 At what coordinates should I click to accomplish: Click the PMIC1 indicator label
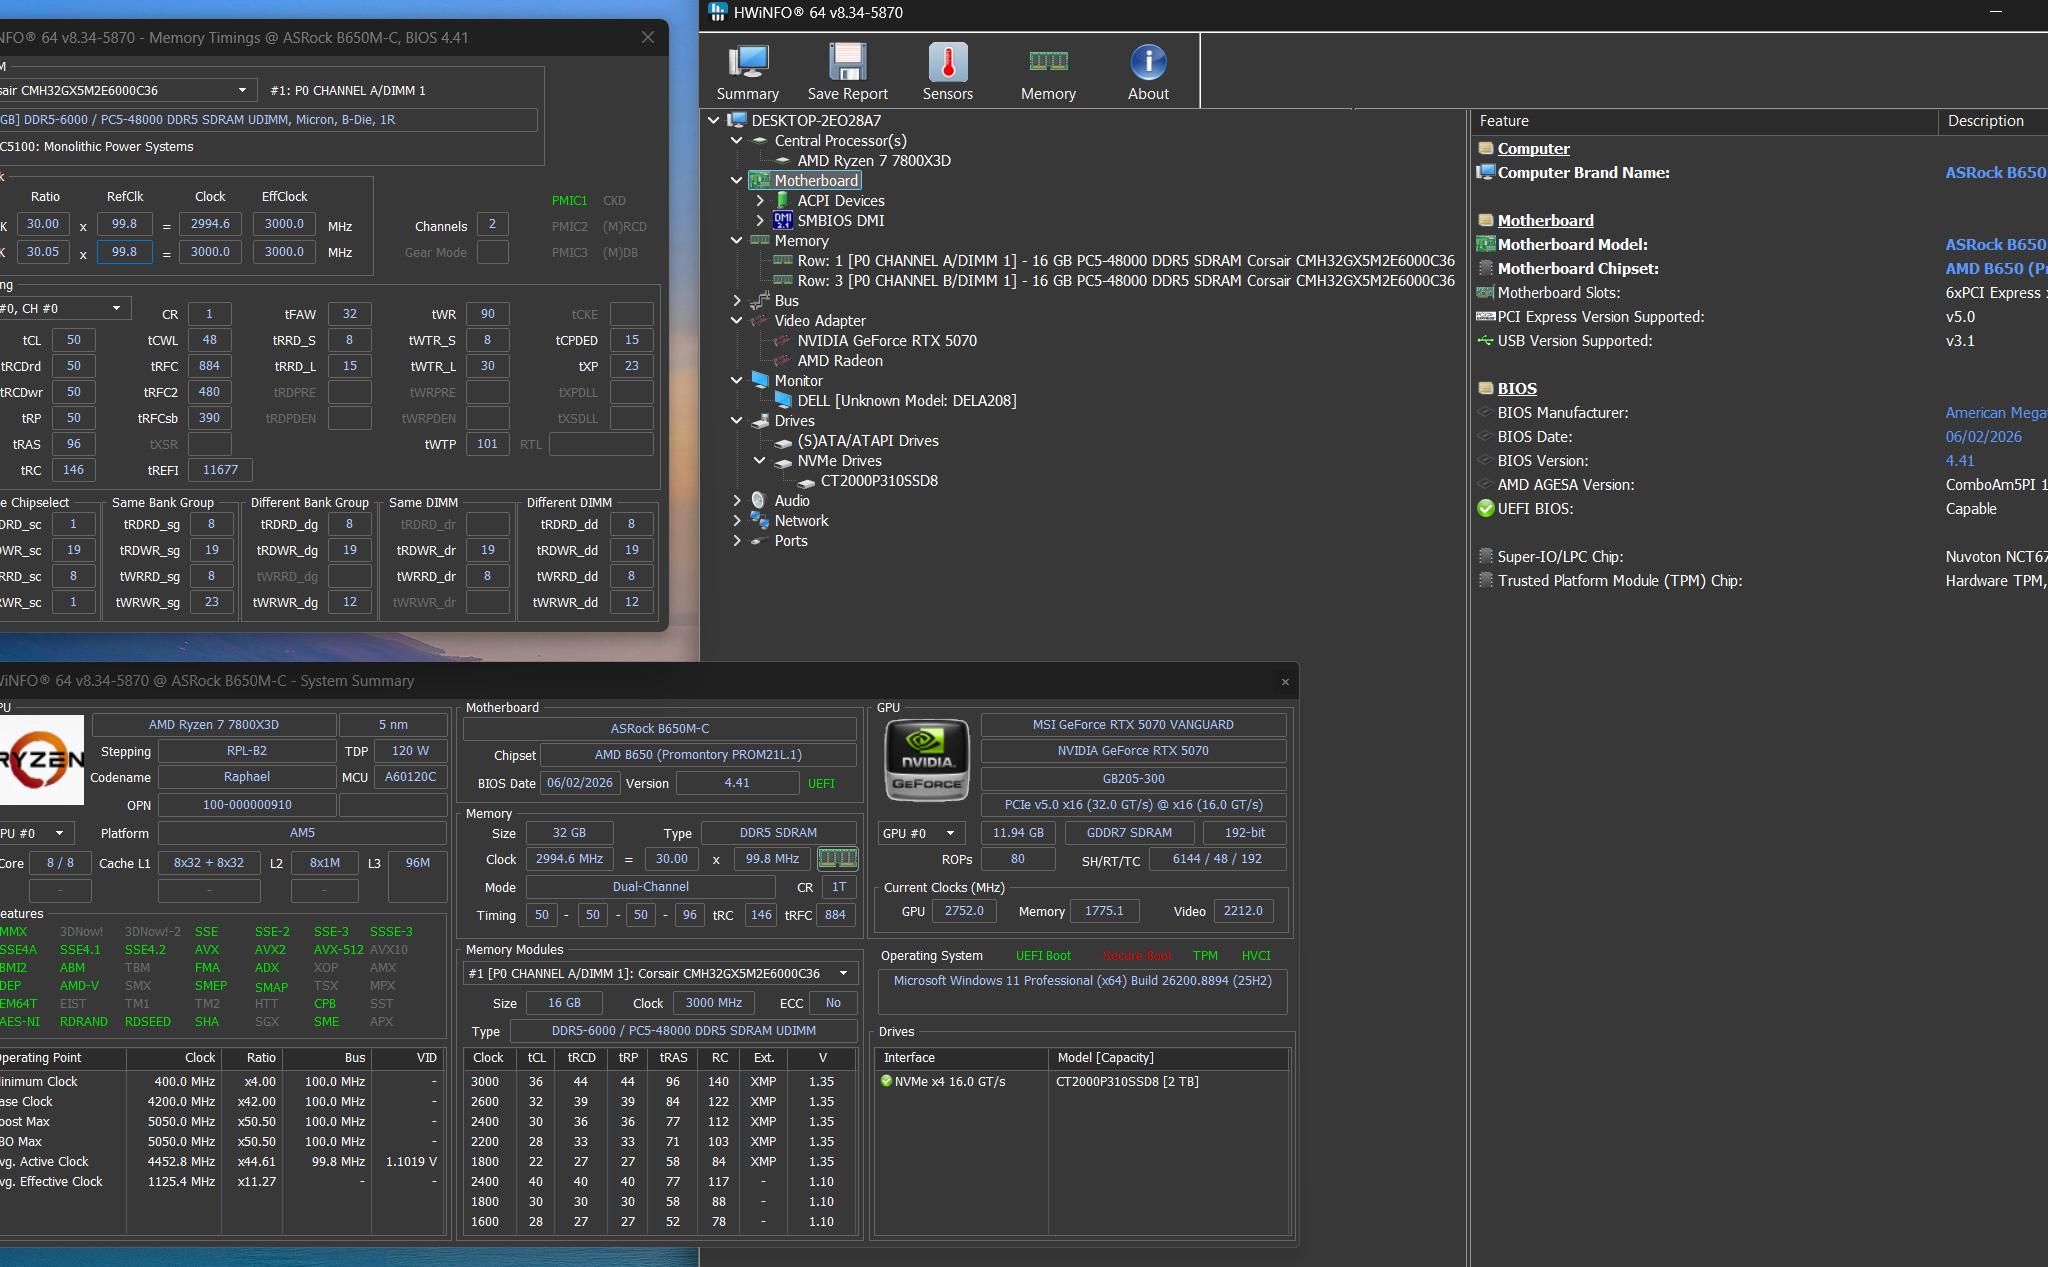click(570, 200)
